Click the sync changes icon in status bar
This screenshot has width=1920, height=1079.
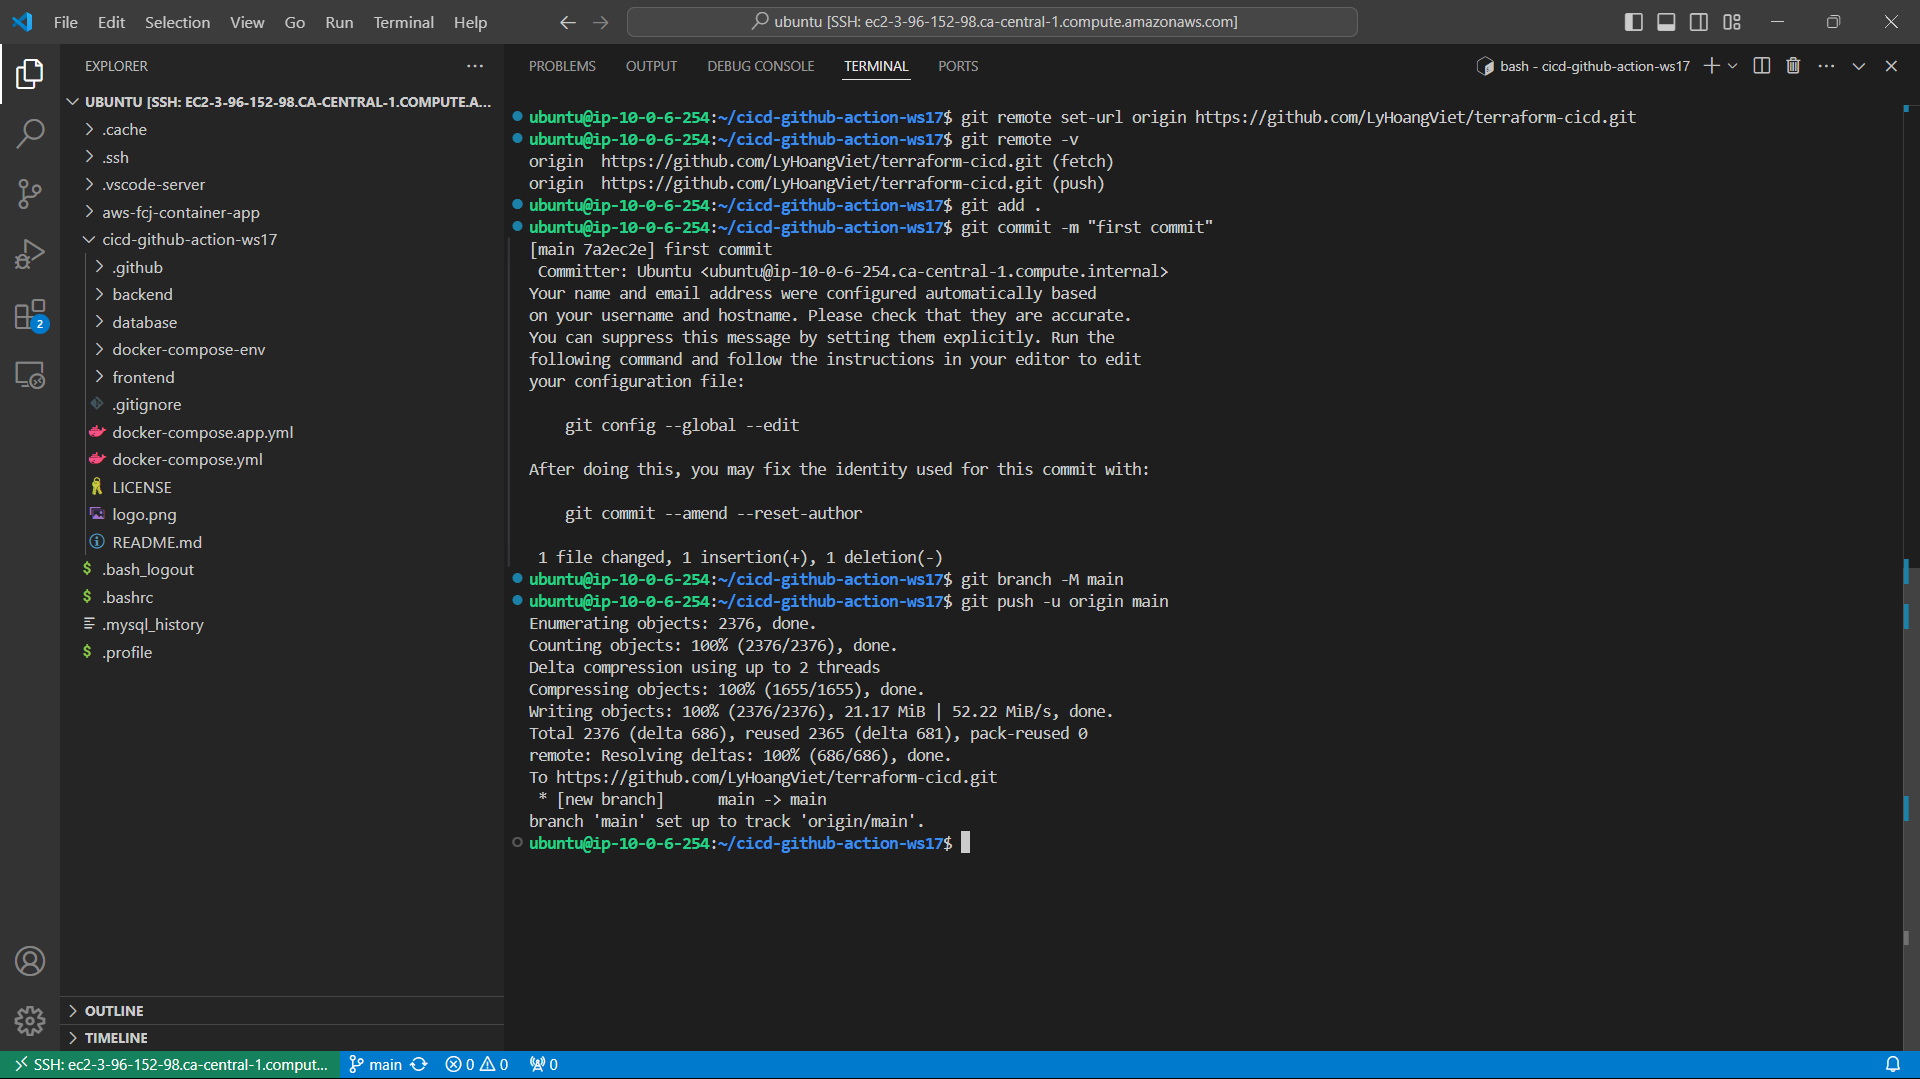(x=419, y=1065)
